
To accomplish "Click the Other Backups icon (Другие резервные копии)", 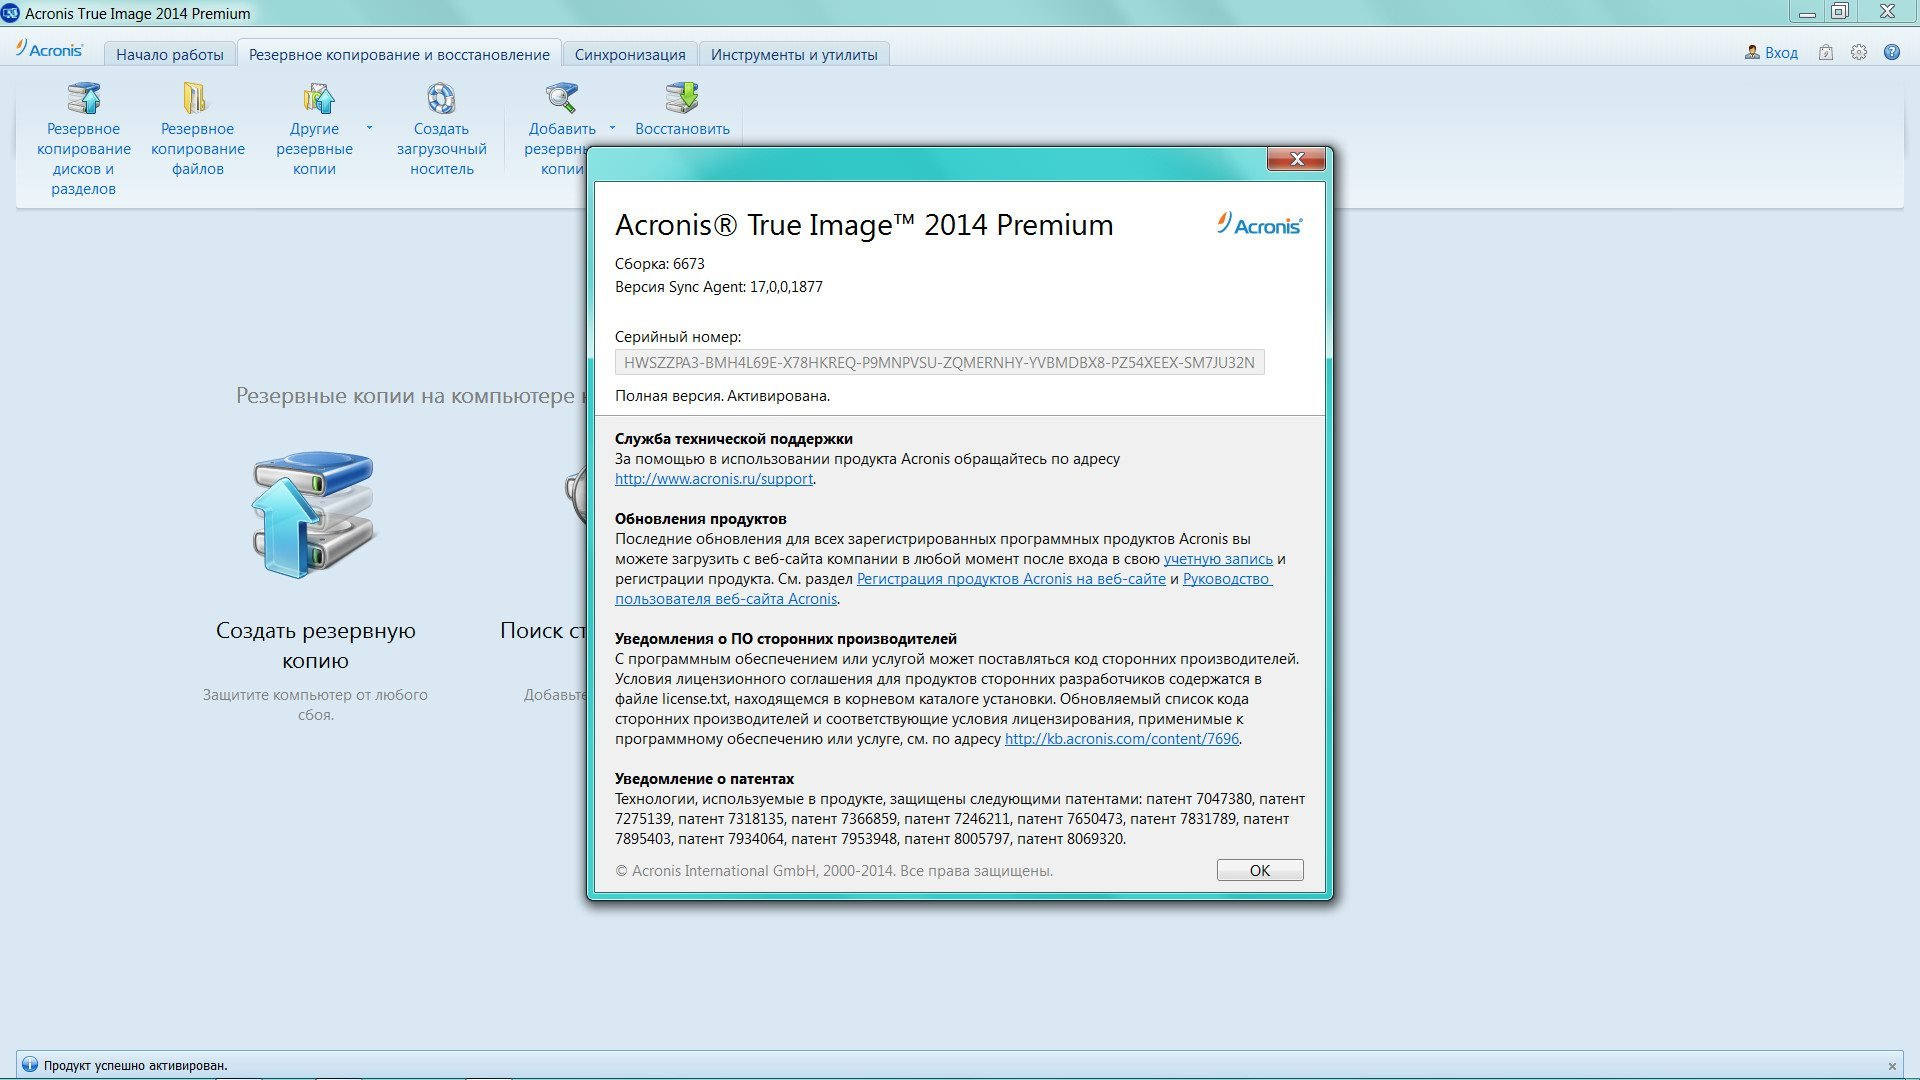I will tap(318, 98).
